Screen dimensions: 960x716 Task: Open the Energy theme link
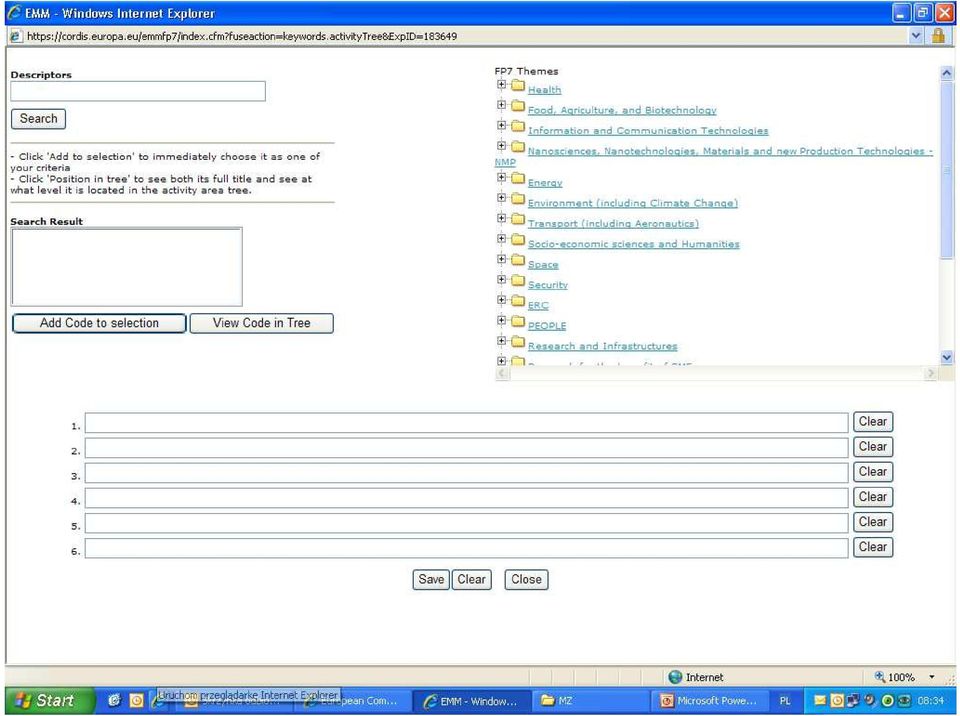[x=545, y=183]
